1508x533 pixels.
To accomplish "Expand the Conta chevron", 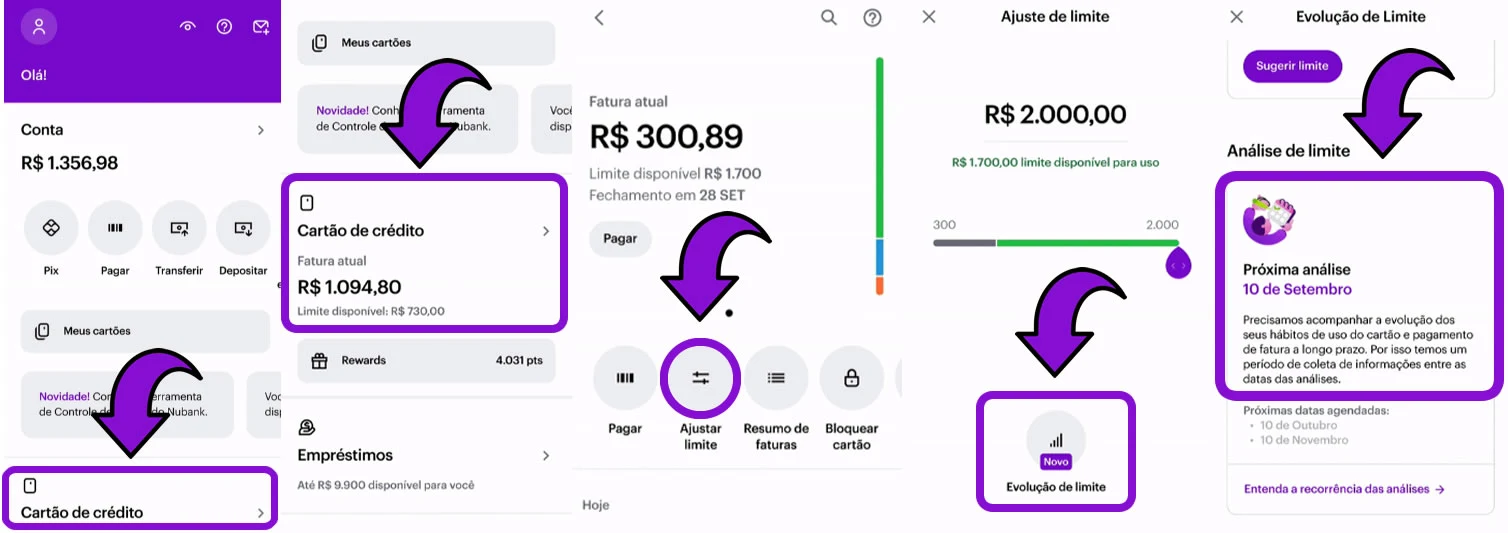I will pos(261,130).
